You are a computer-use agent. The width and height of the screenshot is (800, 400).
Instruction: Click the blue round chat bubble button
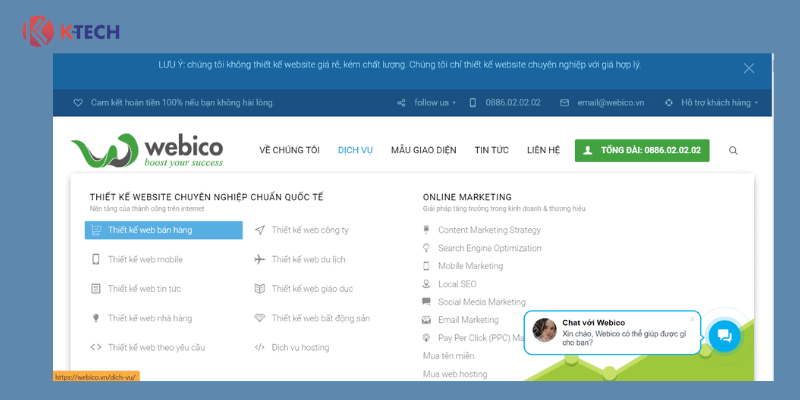pos(724,336)
